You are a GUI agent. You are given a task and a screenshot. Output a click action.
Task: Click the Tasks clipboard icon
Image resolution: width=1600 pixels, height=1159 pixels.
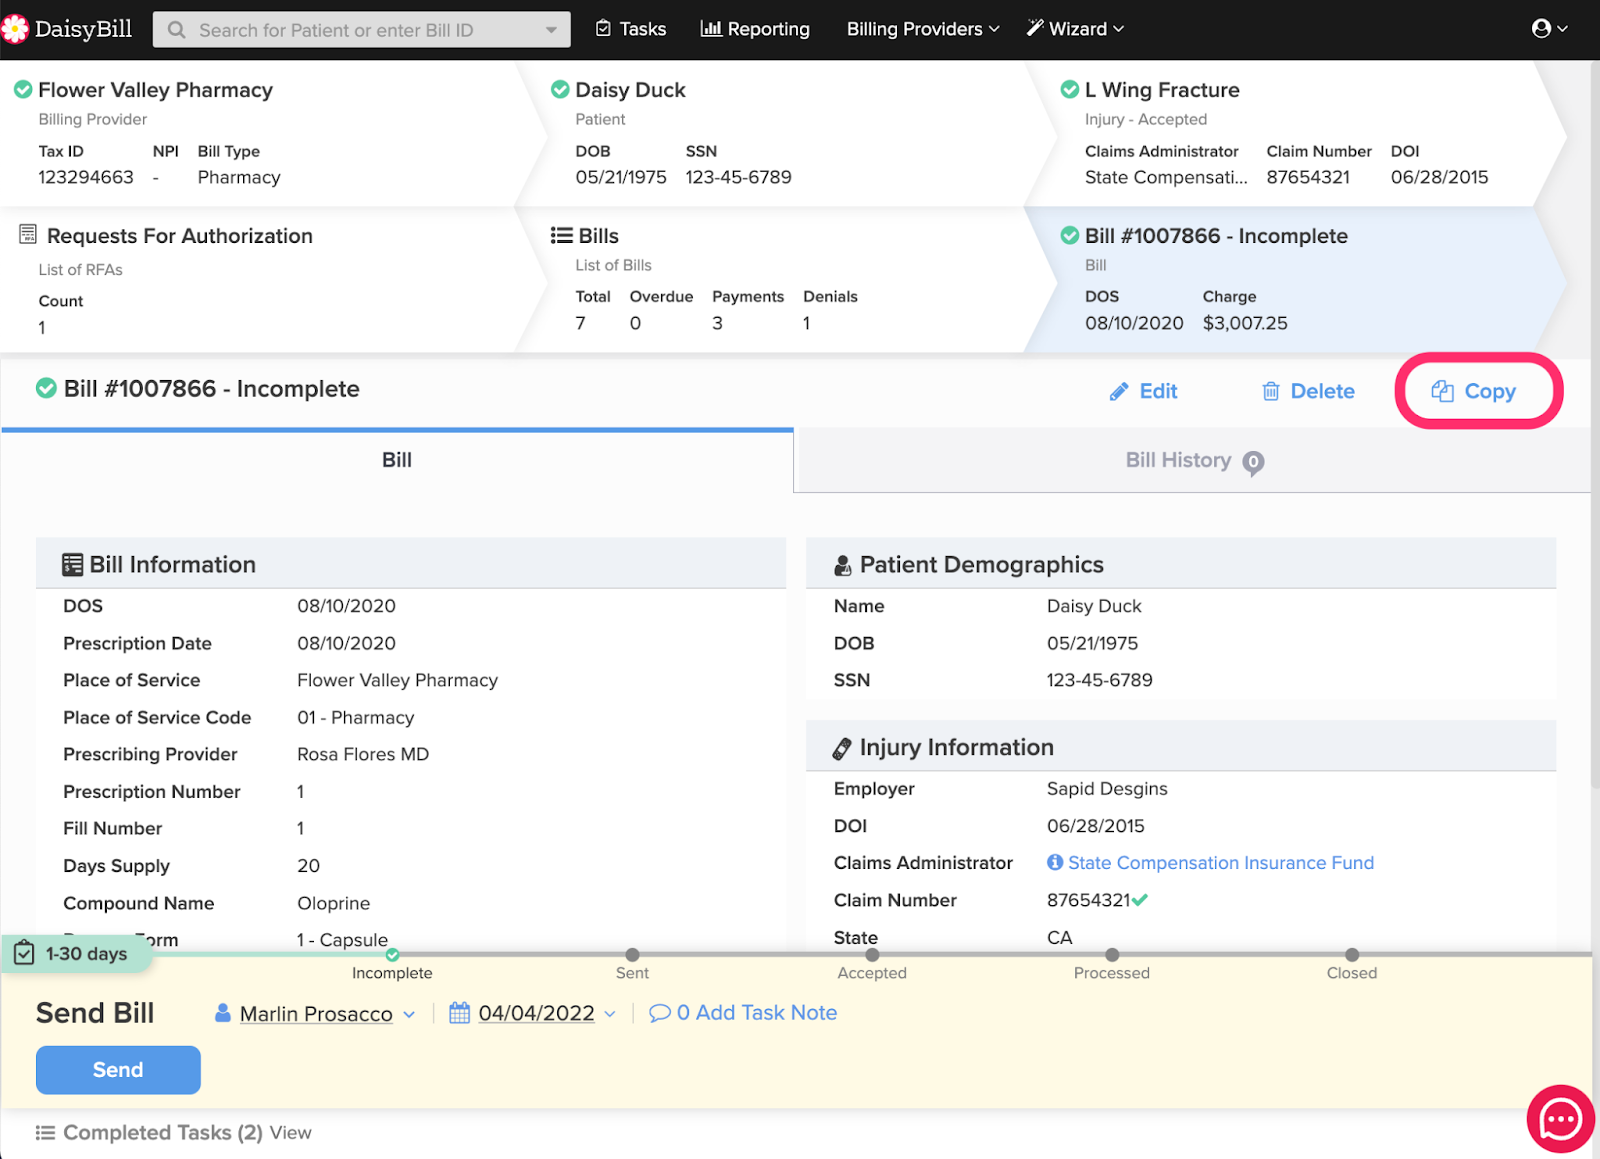tap(603, 29)
